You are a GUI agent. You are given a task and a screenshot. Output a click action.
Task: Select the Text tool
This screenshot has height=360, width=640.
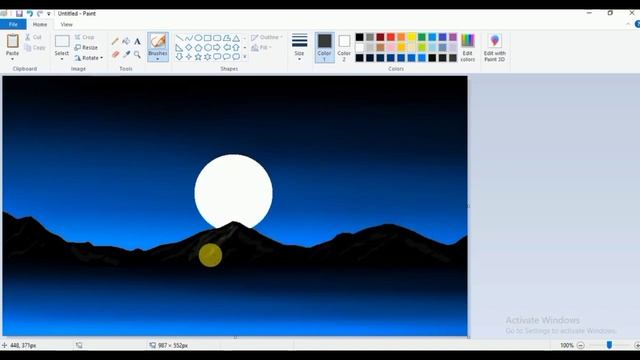pos(137,41)
